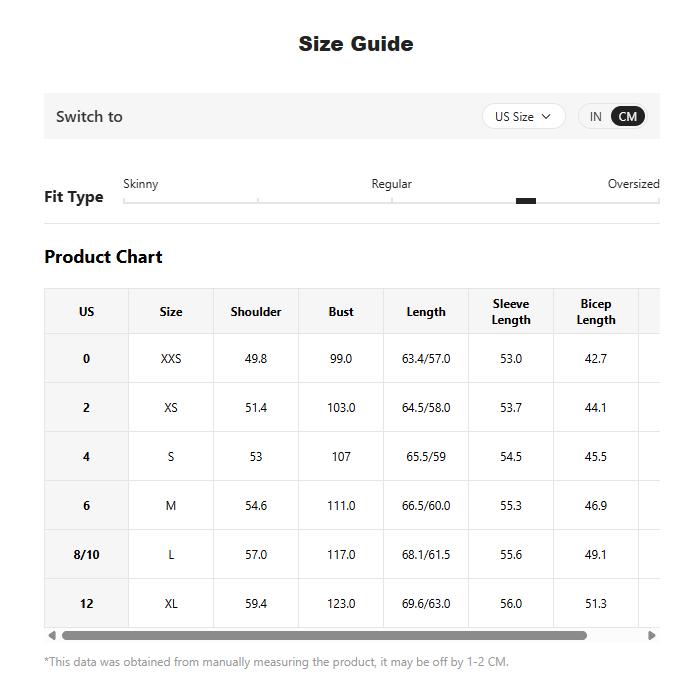Click the Oversized fit label
Viewport: 684px width, 675px height.
[x=633, y=184]
